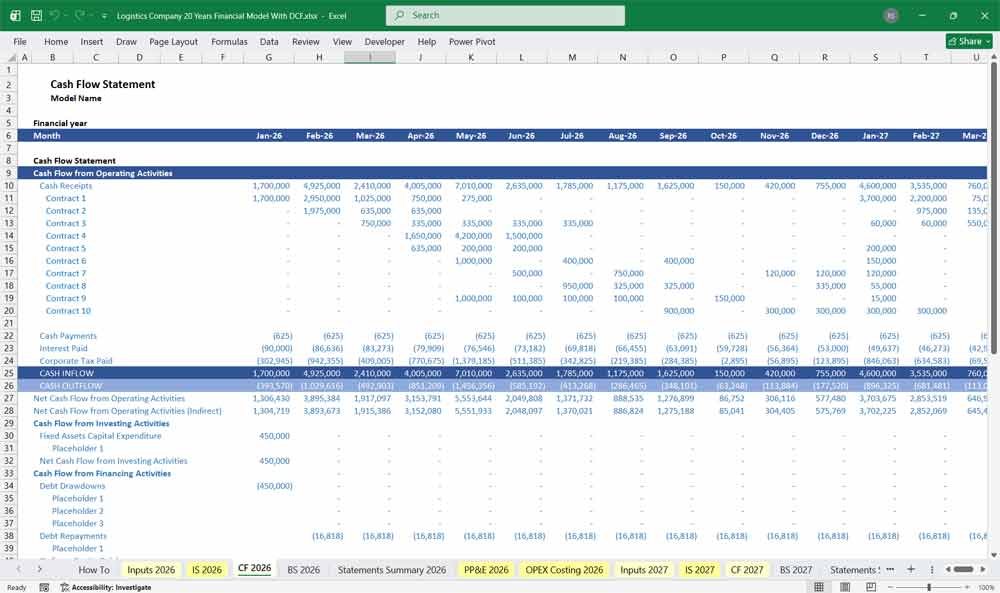Switch to the IS 2026 sheet
This screenshot has width=1000, height=593.
pos(207,569)
